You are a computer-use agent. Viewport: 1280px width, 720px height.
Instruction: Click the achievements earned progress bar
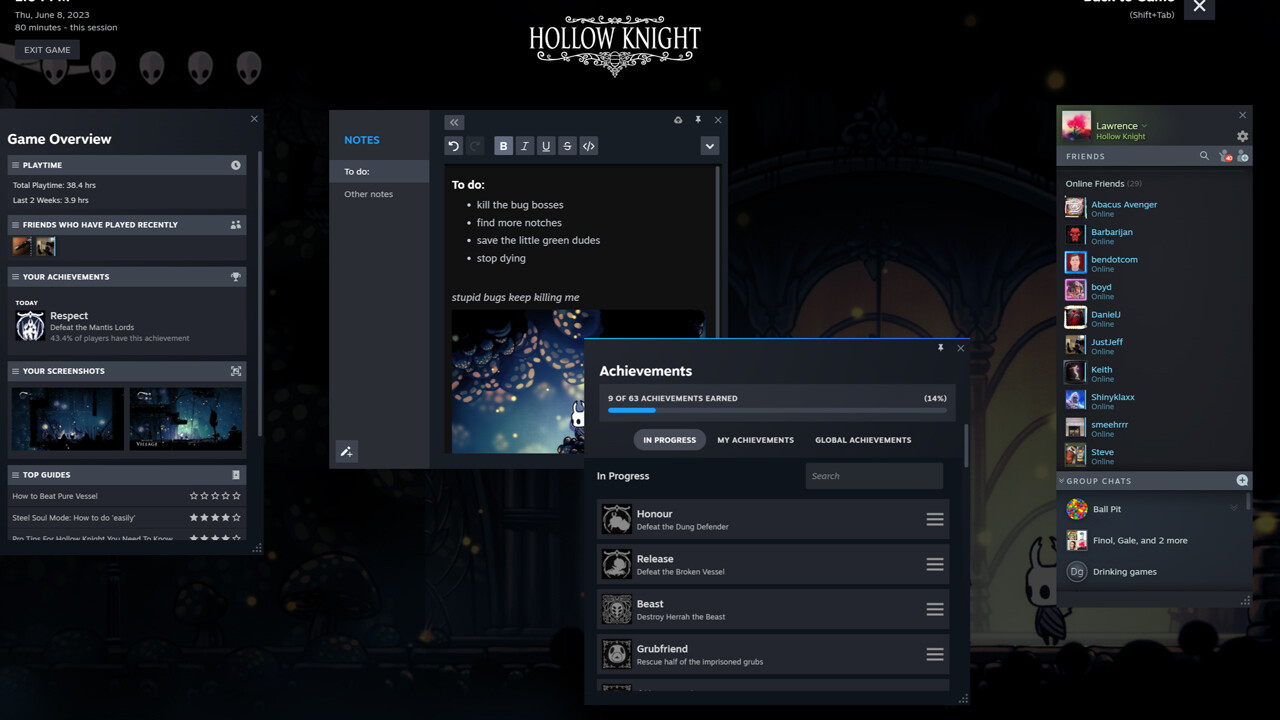[777, 410]
